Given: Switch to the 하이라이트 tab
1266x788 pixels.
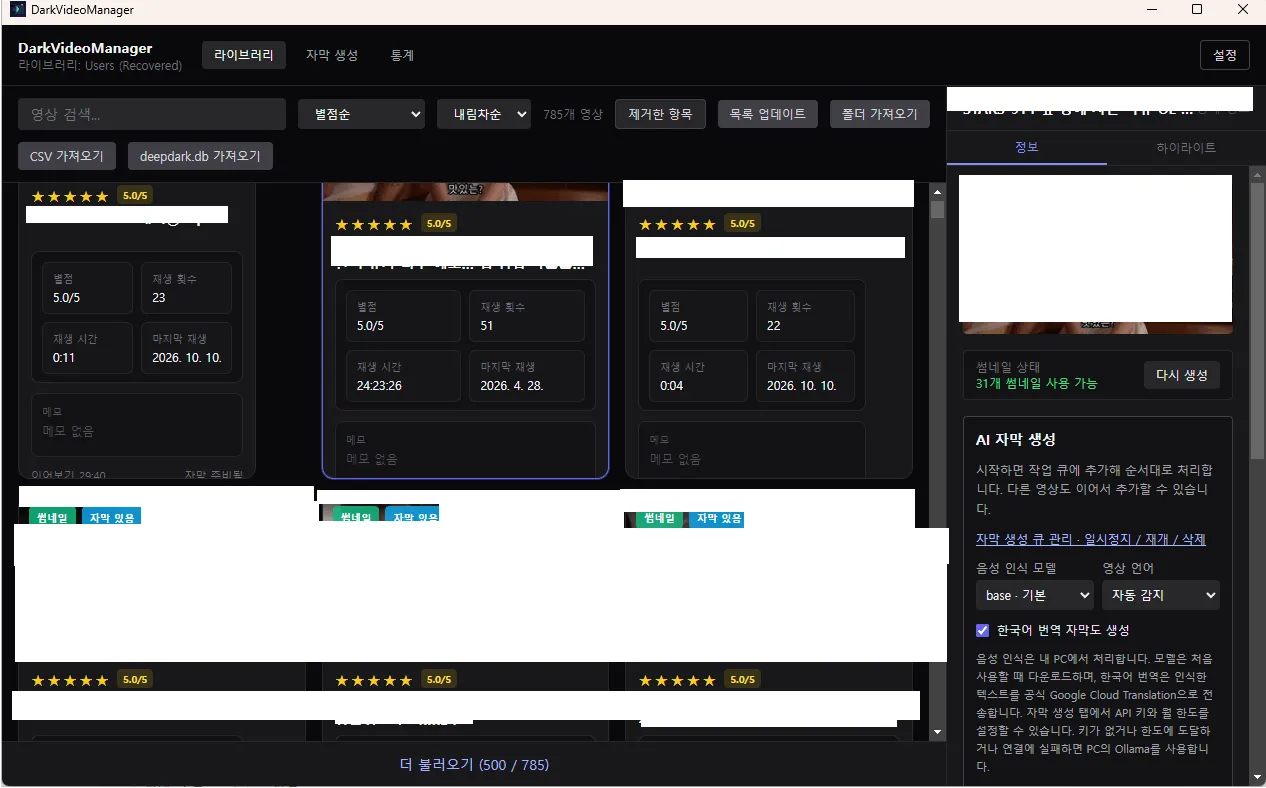Looking at the screenshot, I should point(1186,147).
